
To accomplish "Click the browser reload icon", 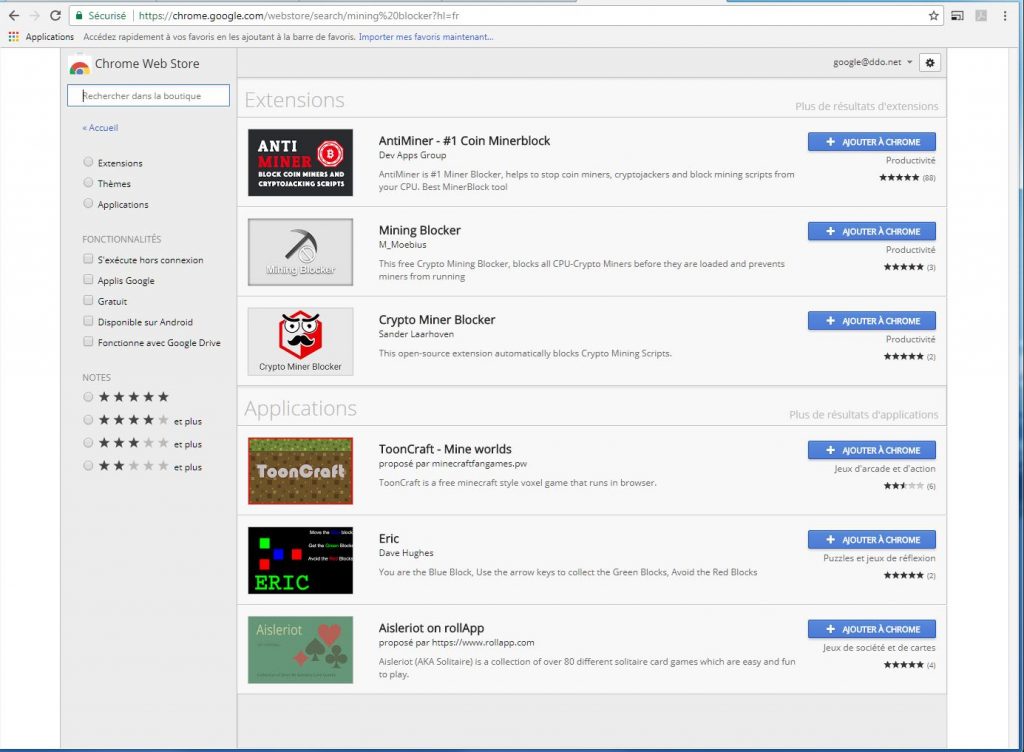I will (54, 16).
